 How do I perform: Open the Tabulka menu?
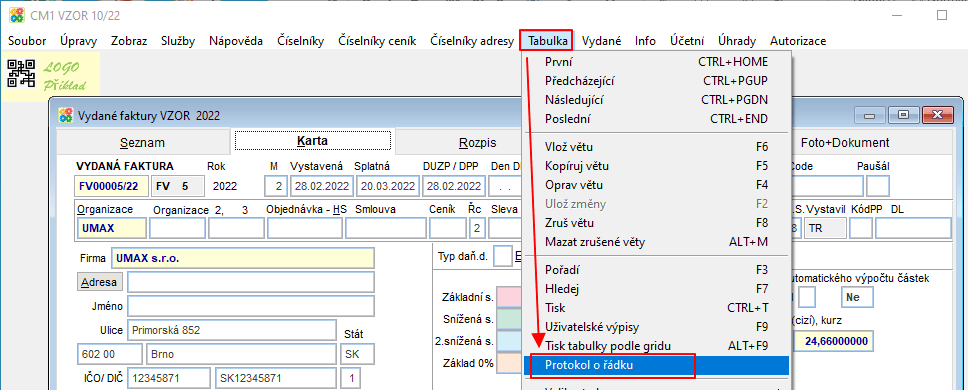pyautogui.click(x=548, y=41)
